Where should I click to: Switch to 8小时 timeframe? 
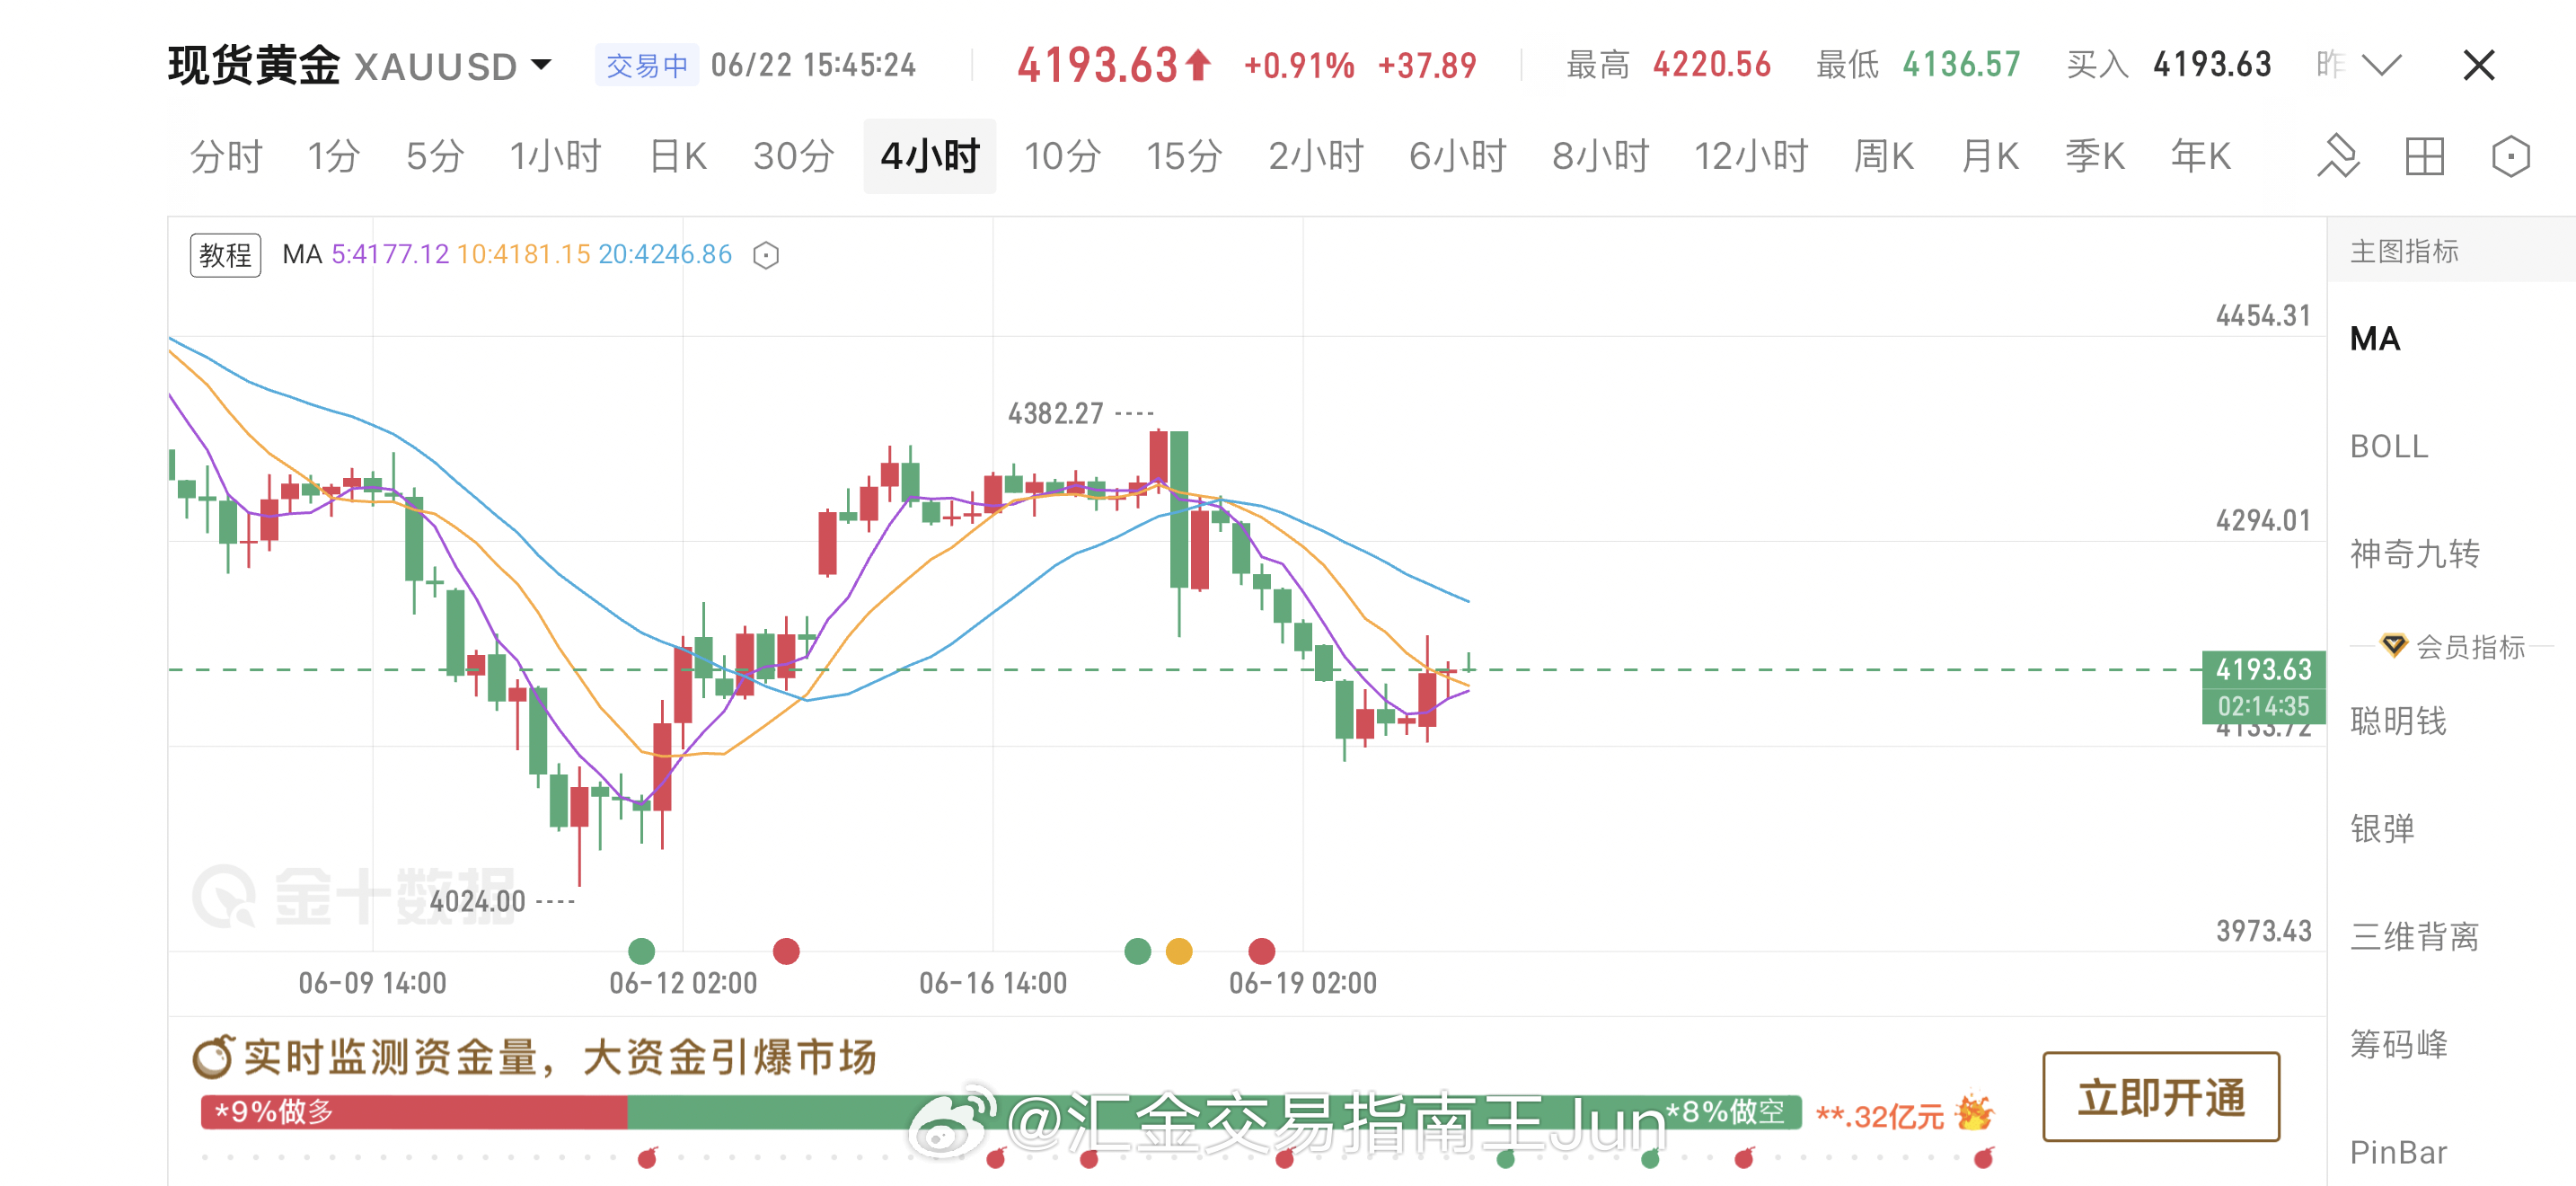point(1600,156)
